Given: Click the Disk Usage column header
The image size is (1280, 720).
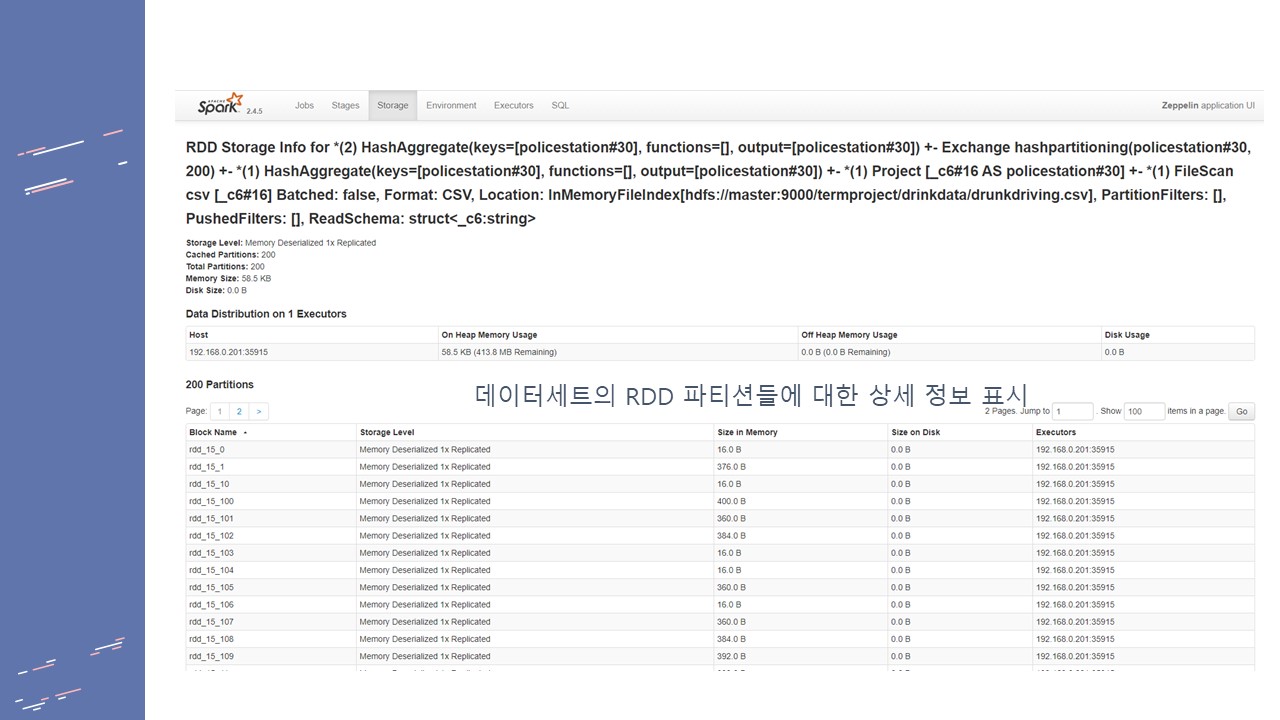Looking at the screenshot, I should pyautogui.click(x=1127, y=335).
